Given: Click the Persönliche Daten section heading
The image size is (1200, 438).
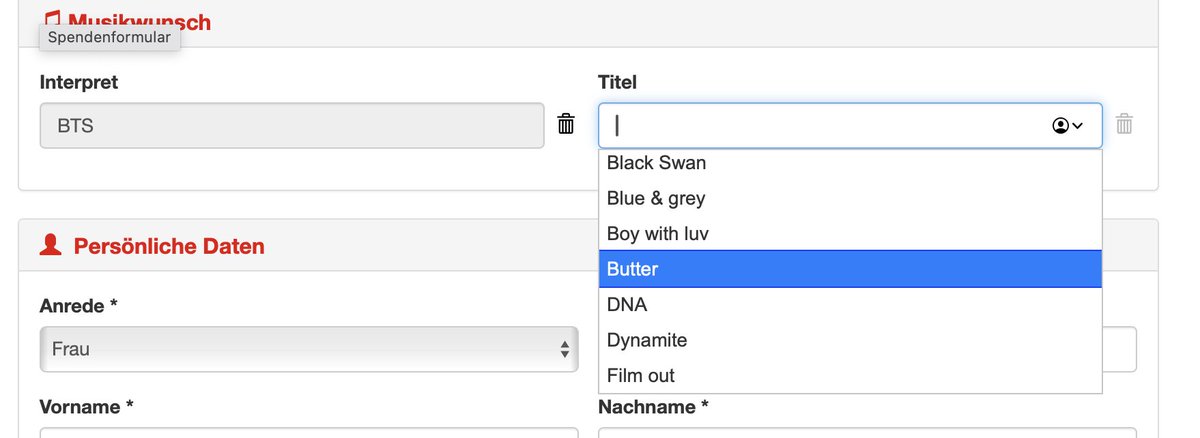Looking at the screenshot, I should [169, 246].
